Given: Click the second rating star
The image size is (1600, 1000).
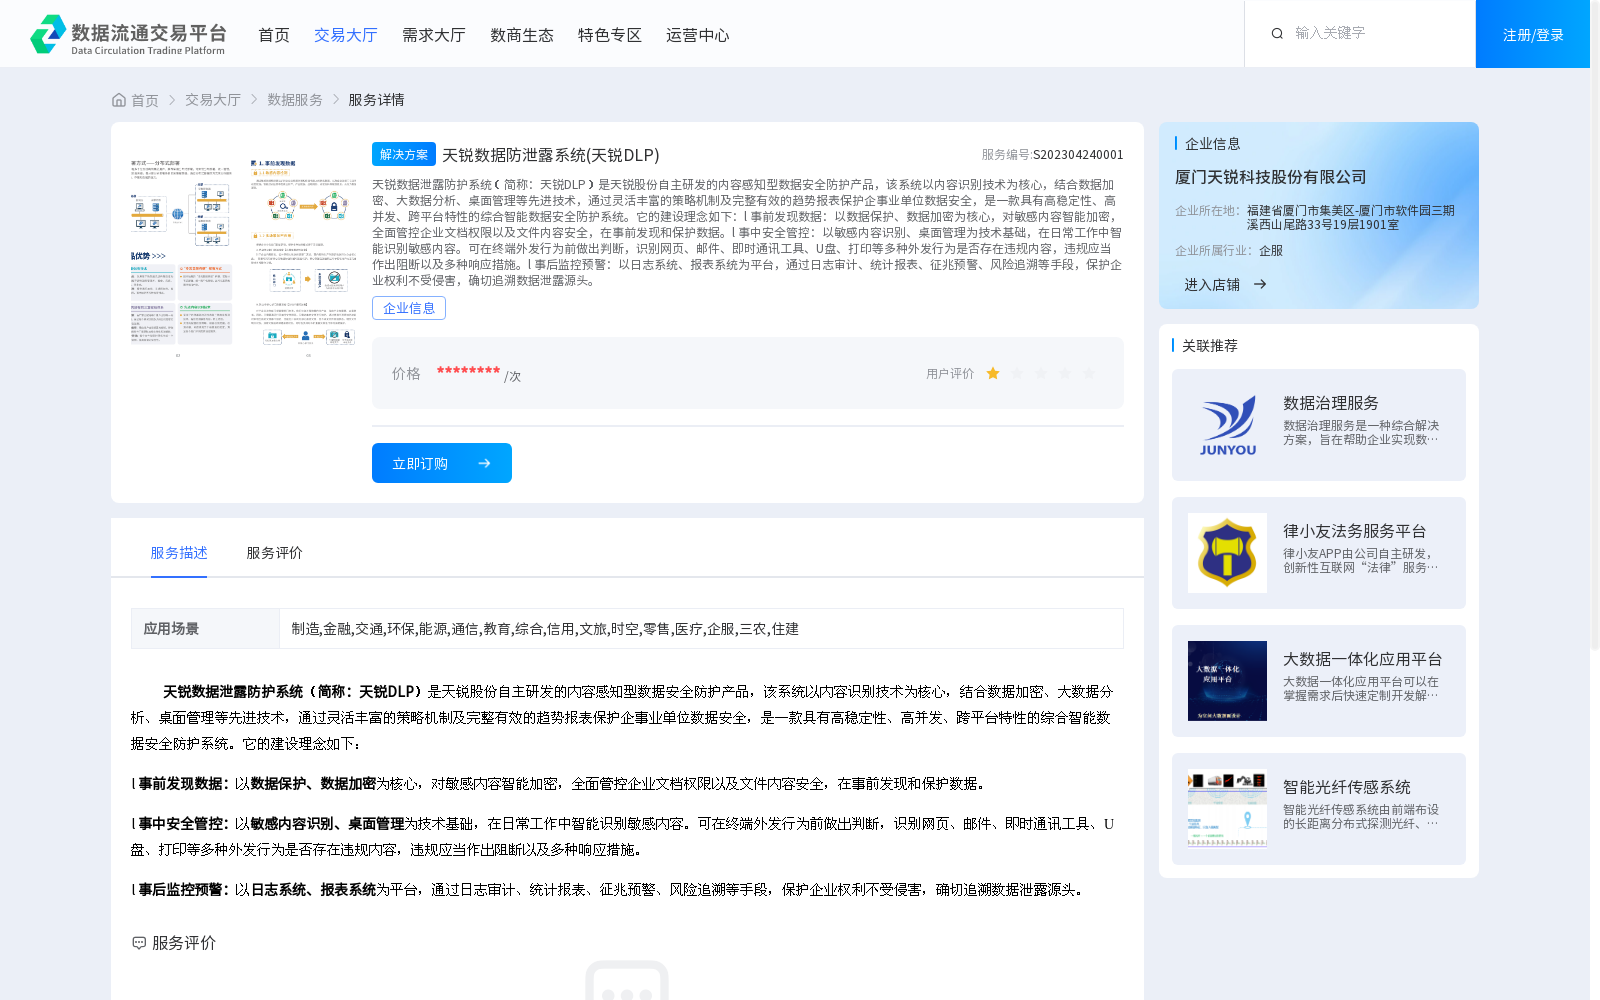Looking at the screenshot, I should [1017, 373].
